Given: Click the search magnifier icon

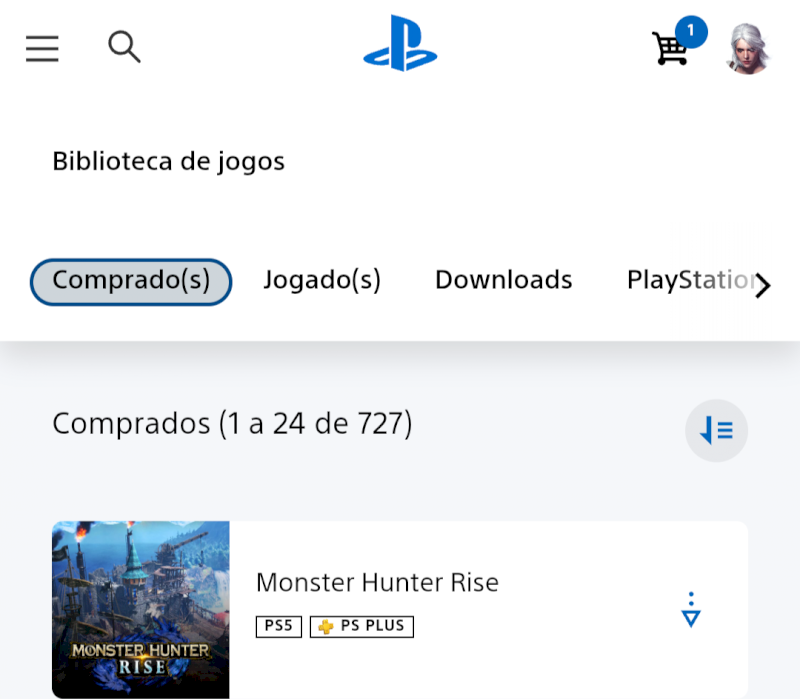Looking at the screenshot, I should [124, 46].
